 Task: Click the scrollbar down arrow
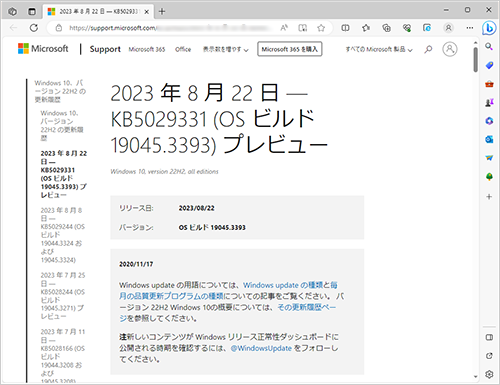point(476,377)
